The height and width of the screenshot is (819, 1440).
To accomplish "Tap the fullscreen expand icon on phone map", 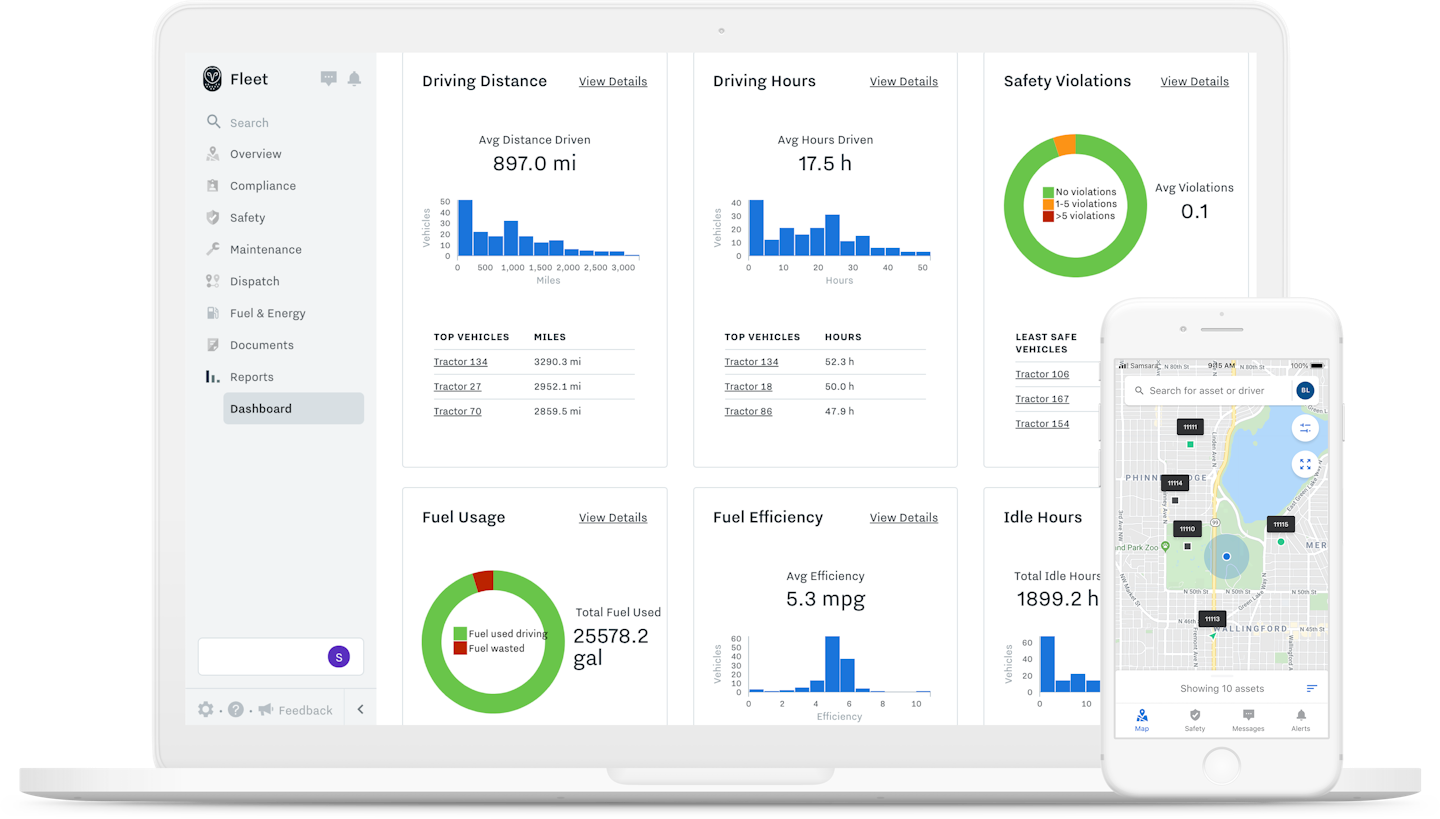I will pos(1304,464).
